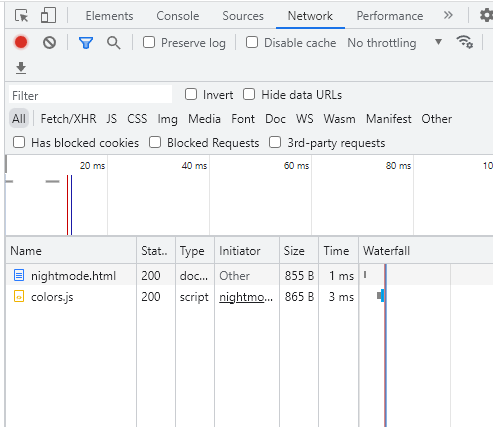Select the nightmode.html request row

[x=249, y=275]
